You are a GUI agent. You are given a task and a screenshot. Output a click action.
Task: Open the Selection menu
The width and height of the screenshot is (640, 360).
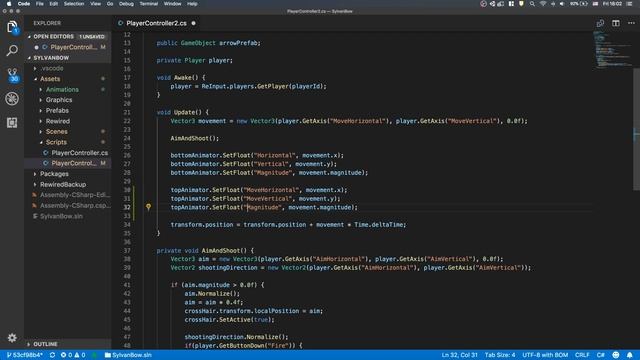click(x=74, y=4)
